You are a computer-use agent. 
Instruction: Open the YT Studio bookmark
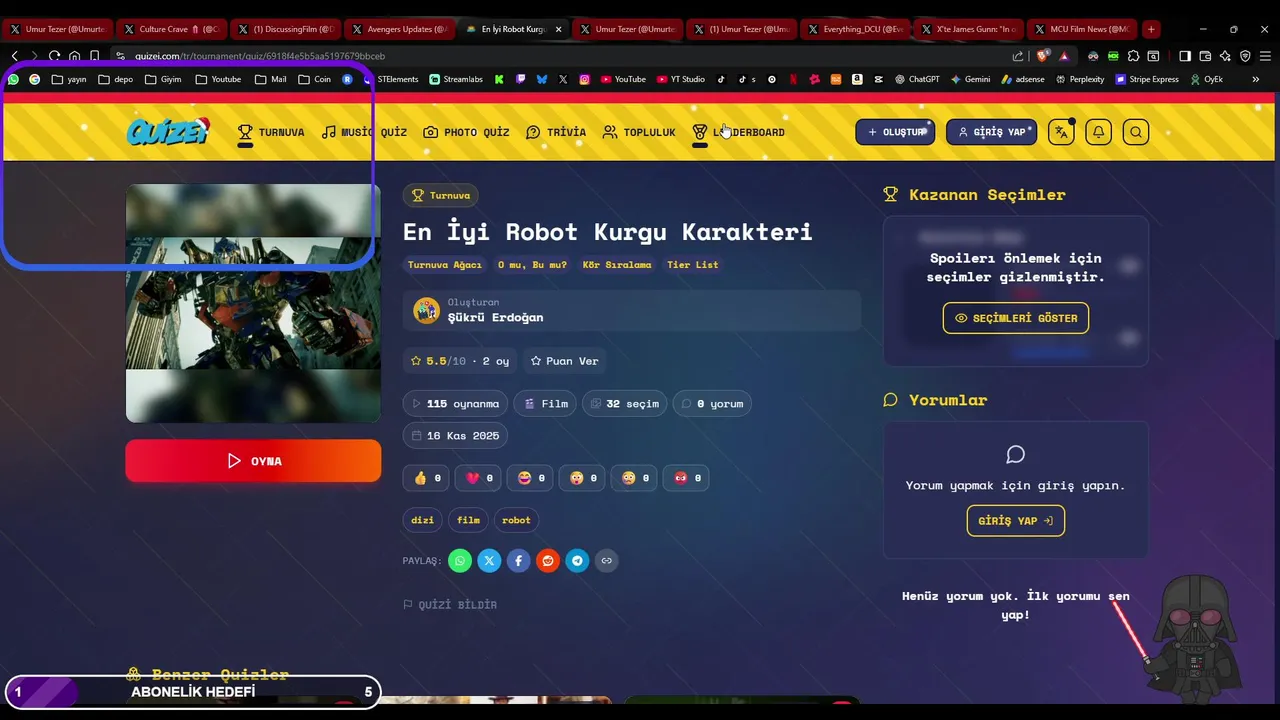(680, 79)
